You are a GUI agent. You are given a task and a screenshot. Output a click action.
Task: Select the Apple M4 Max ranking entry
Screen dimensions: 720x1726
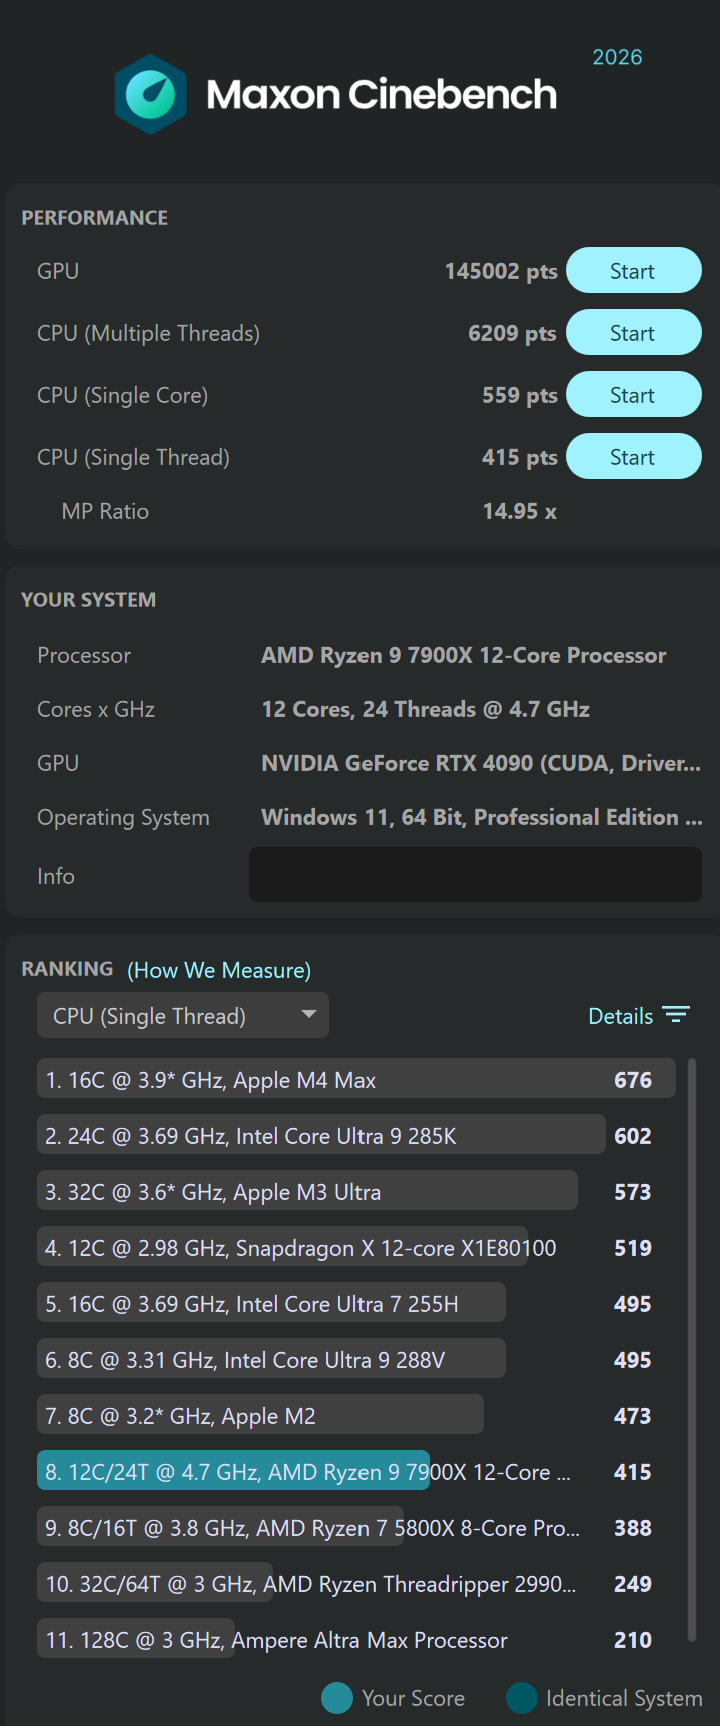pyautogui.click(x=356, y=1080)
